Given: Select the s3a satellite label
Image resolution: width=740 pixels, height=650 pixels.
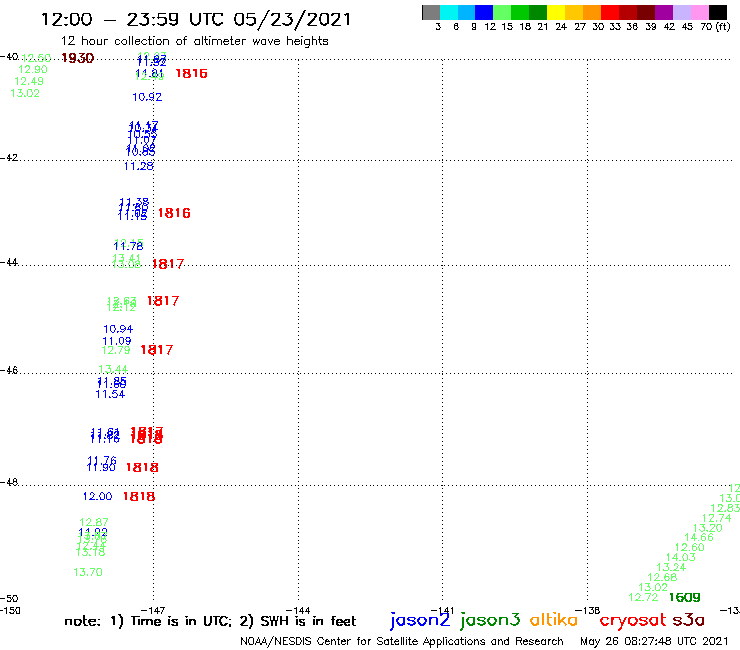Looking at the screenshot, I should click(x=688, y=620).
